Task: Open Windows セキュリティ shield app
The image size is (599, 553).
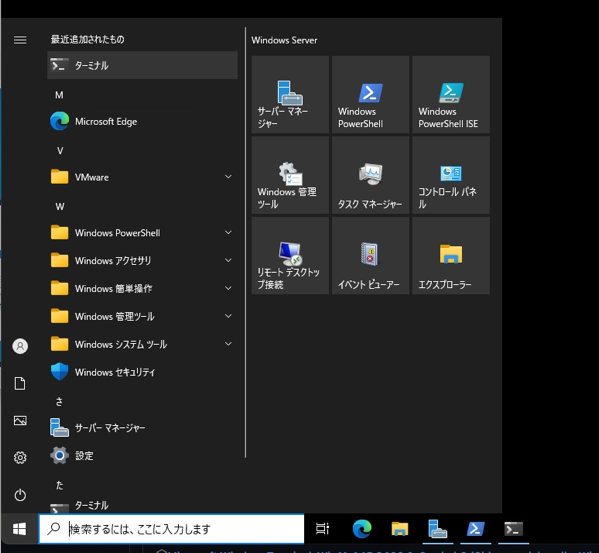Action: (142, 372)
